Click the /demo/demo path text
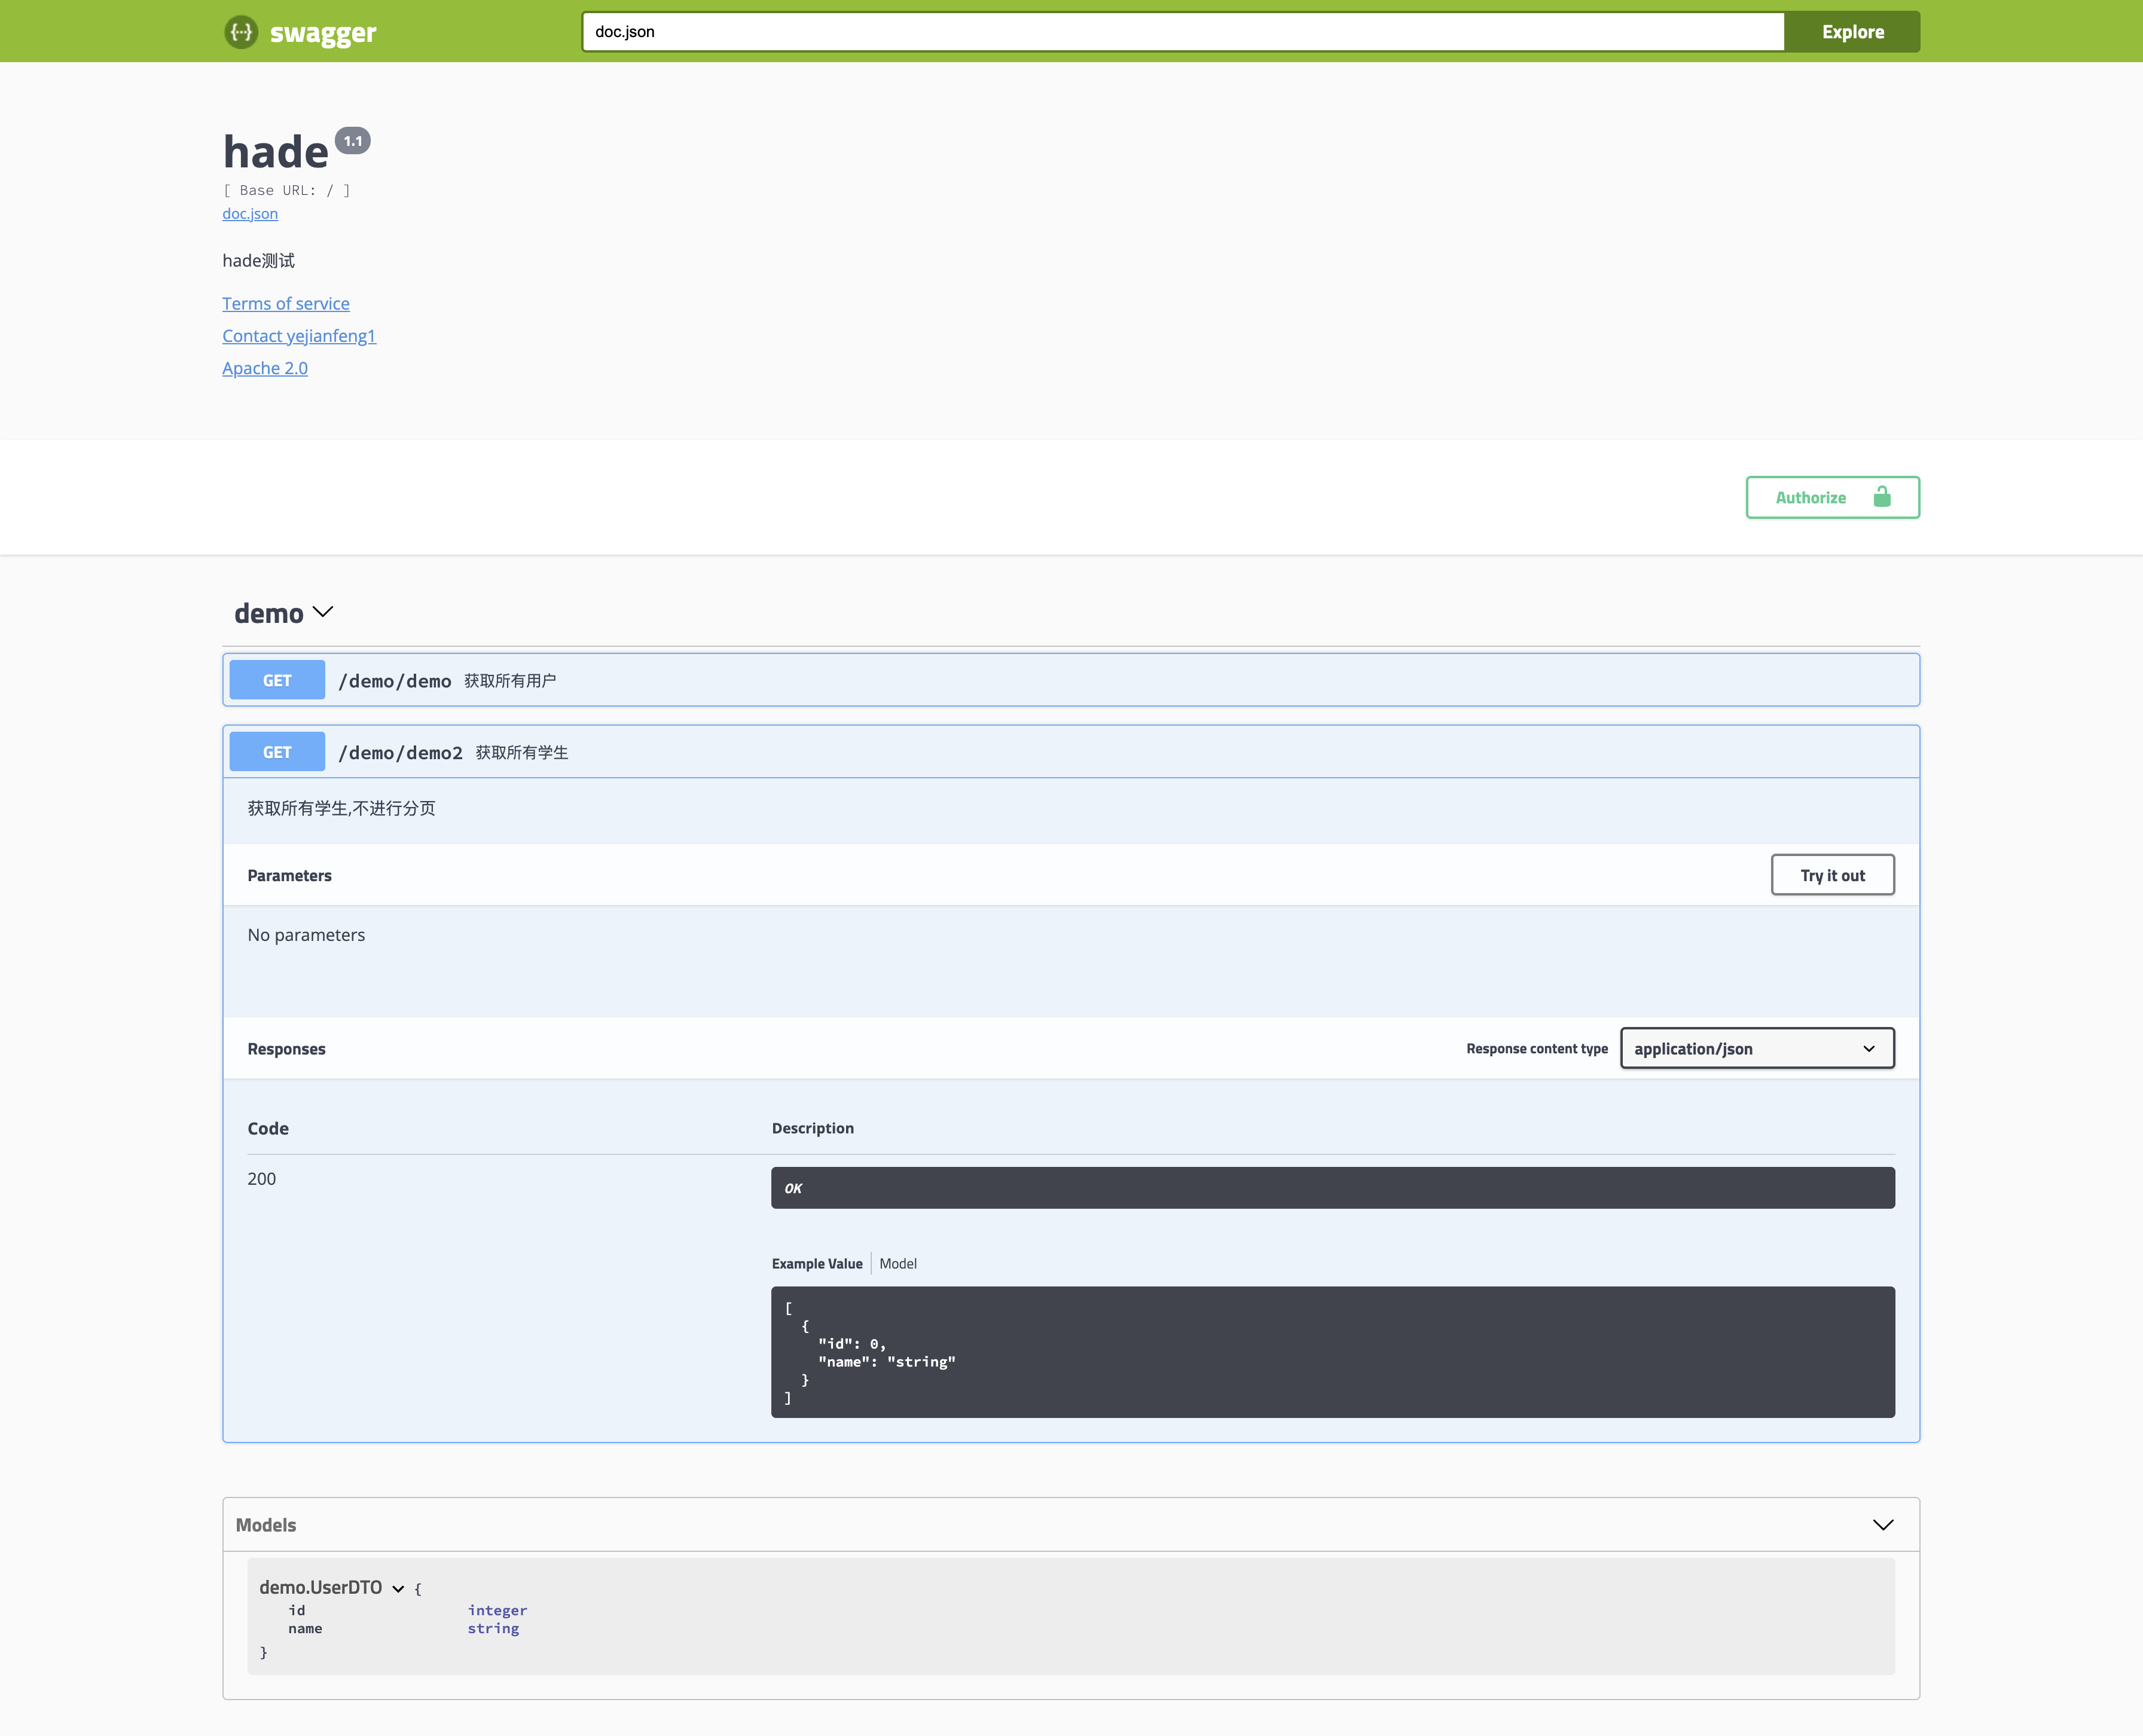2143x1736 pixels. [x=394, y=680]
